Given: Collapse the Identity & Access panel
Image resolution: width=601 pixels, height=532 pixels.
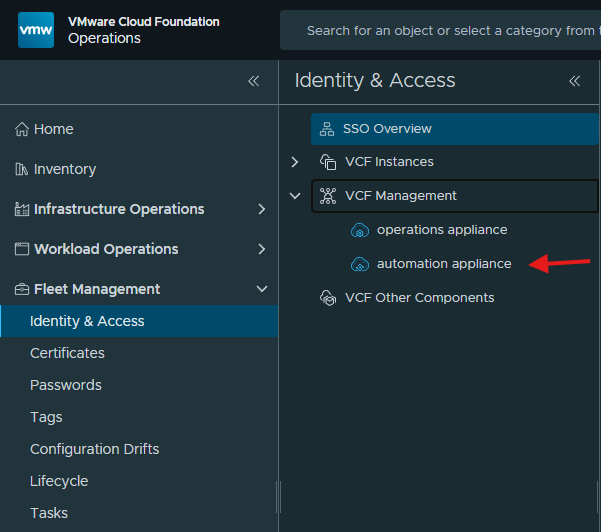Looking at the screenshot, I should (575, 81).
